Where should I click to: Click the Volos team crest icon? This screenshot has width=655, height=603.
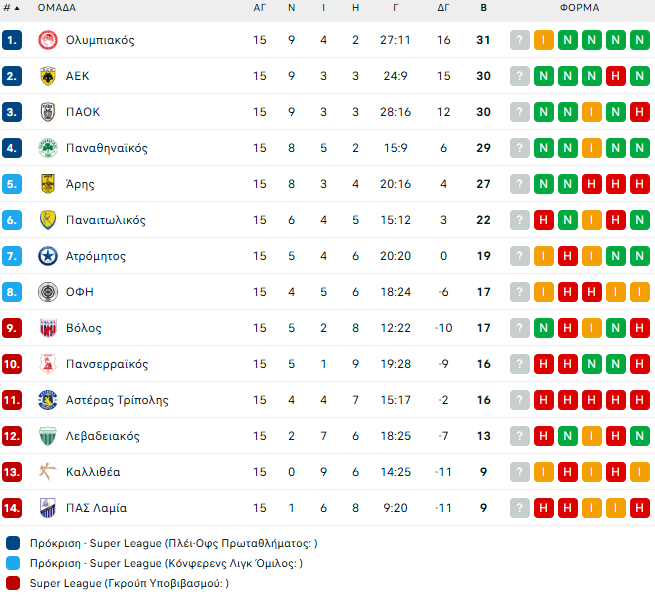tap(47, 328)
